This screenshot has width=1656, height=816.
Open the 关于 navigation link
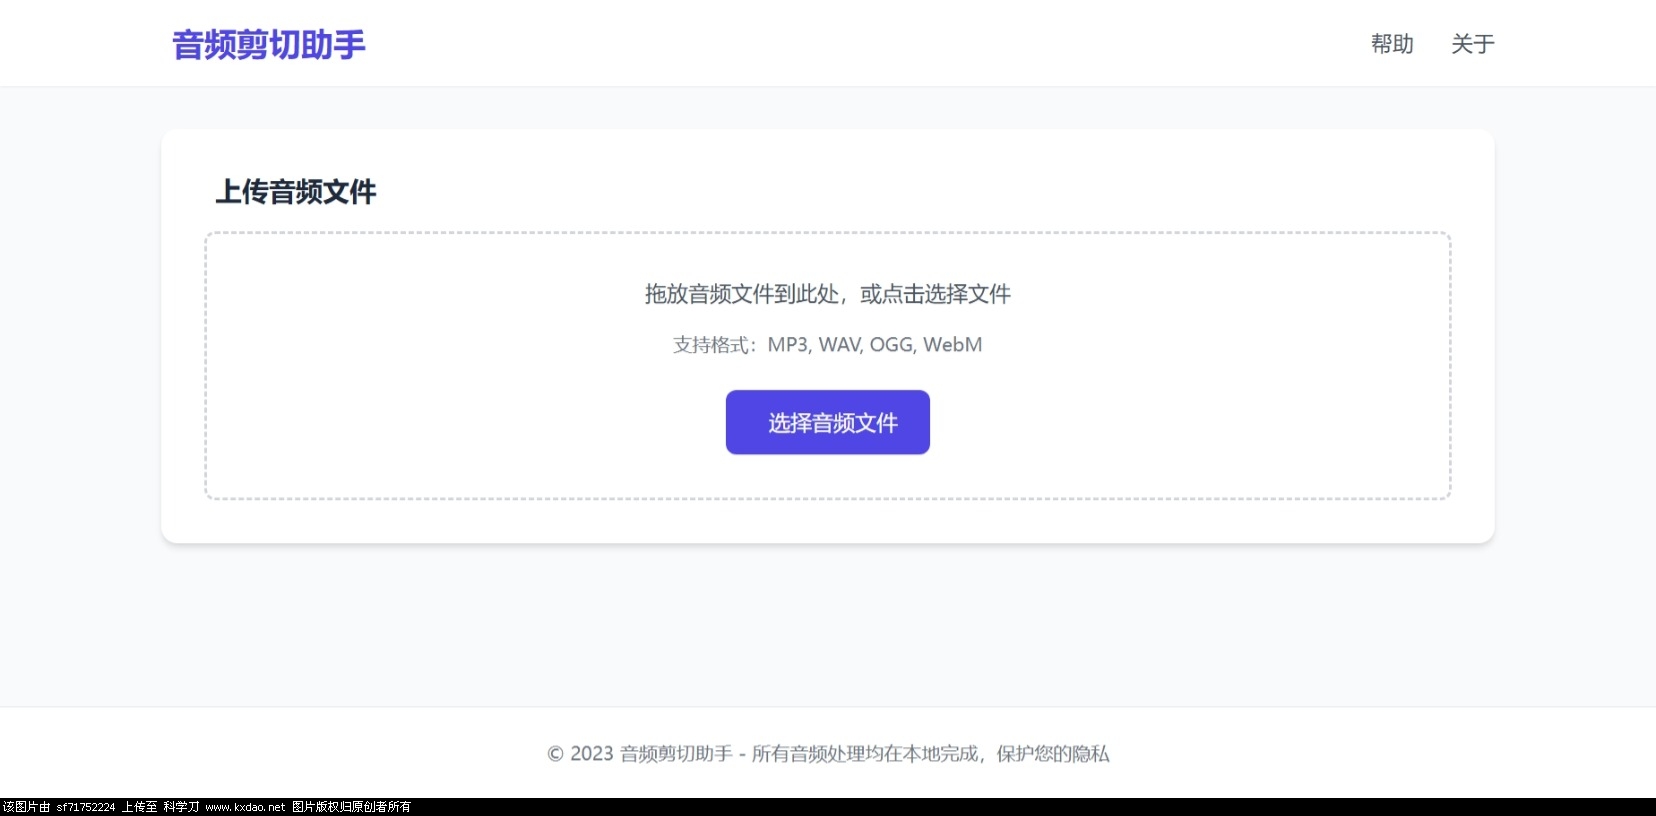coord(1472,44)
